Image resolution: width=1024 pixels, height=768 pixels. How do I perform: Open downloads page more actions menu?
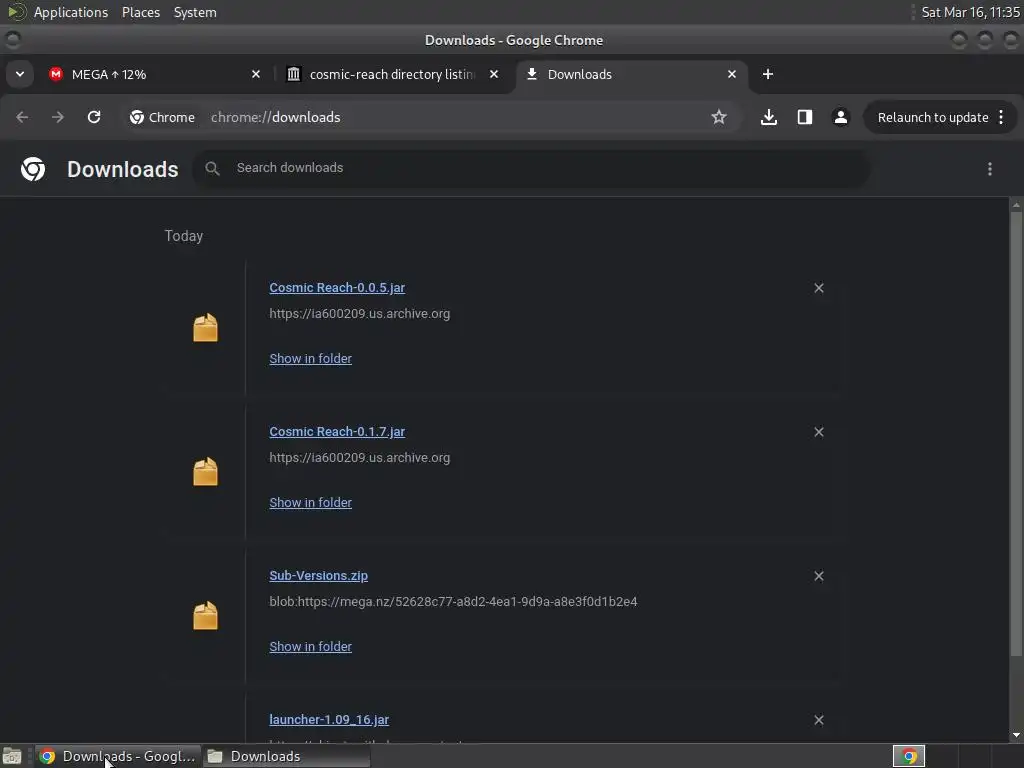[x=990, y=169]
